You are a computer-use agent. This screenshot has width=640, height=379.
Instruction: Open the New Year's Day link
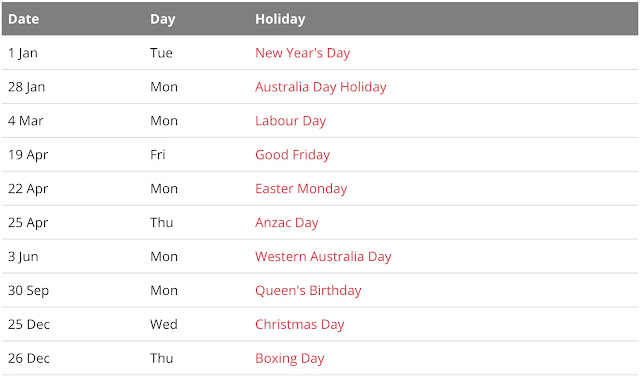[302, 53]
